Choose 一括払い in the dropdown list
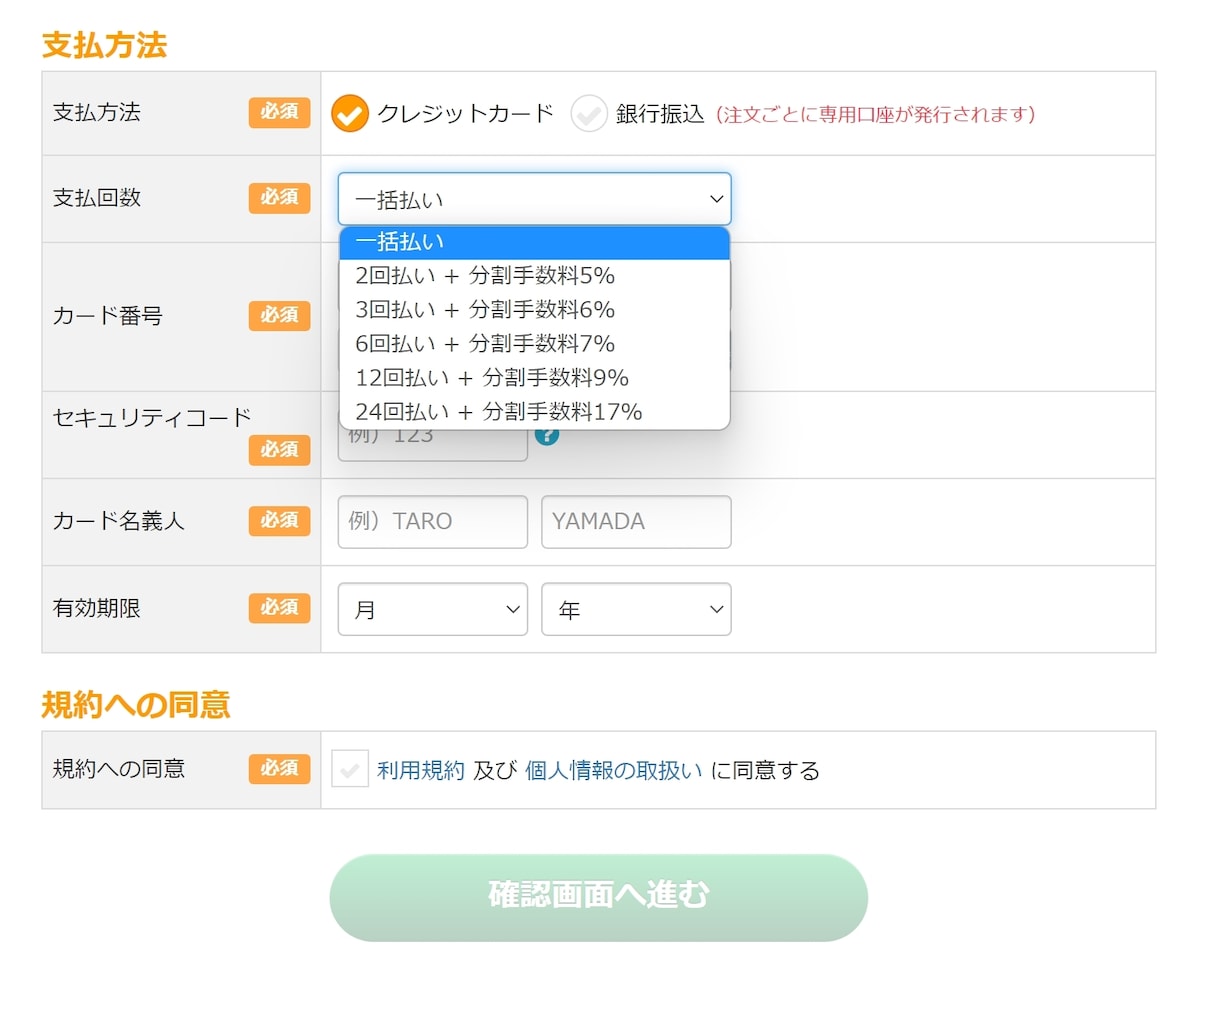The width and height of the screenshot is (1220, 1010). point(535,242)
